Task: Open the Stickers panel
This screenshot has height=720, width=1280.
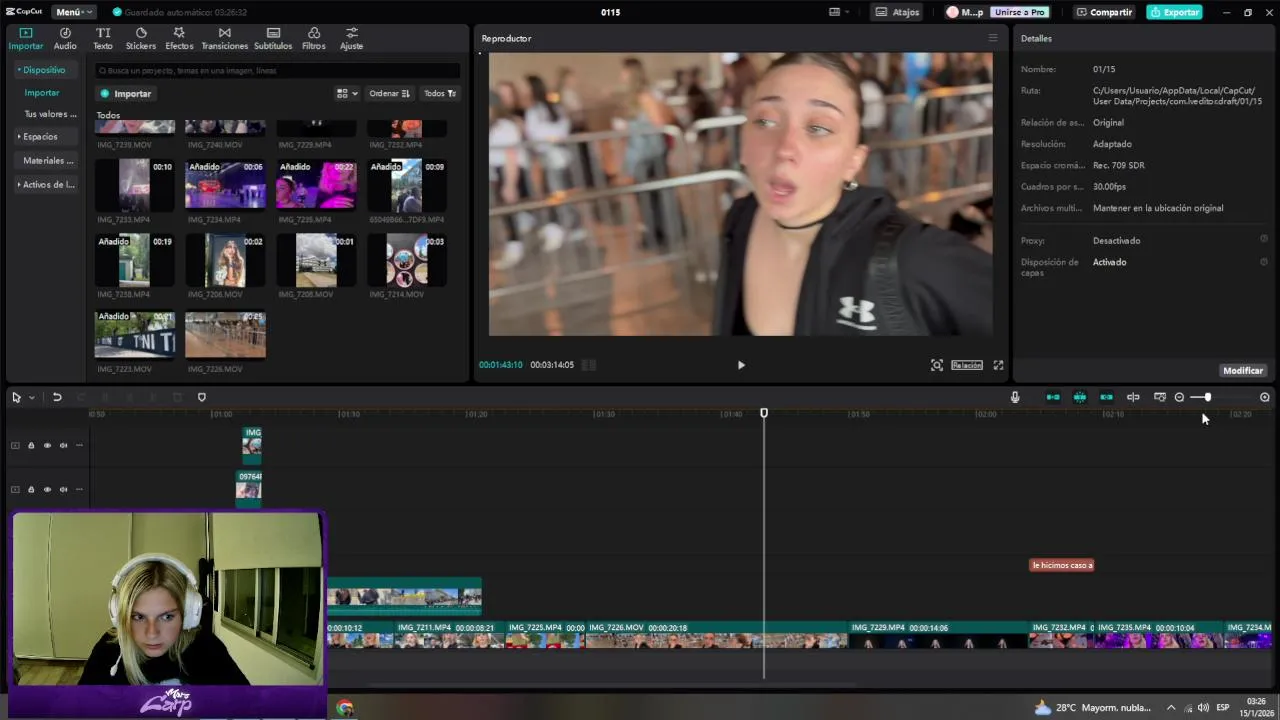Action: (140, 38)
